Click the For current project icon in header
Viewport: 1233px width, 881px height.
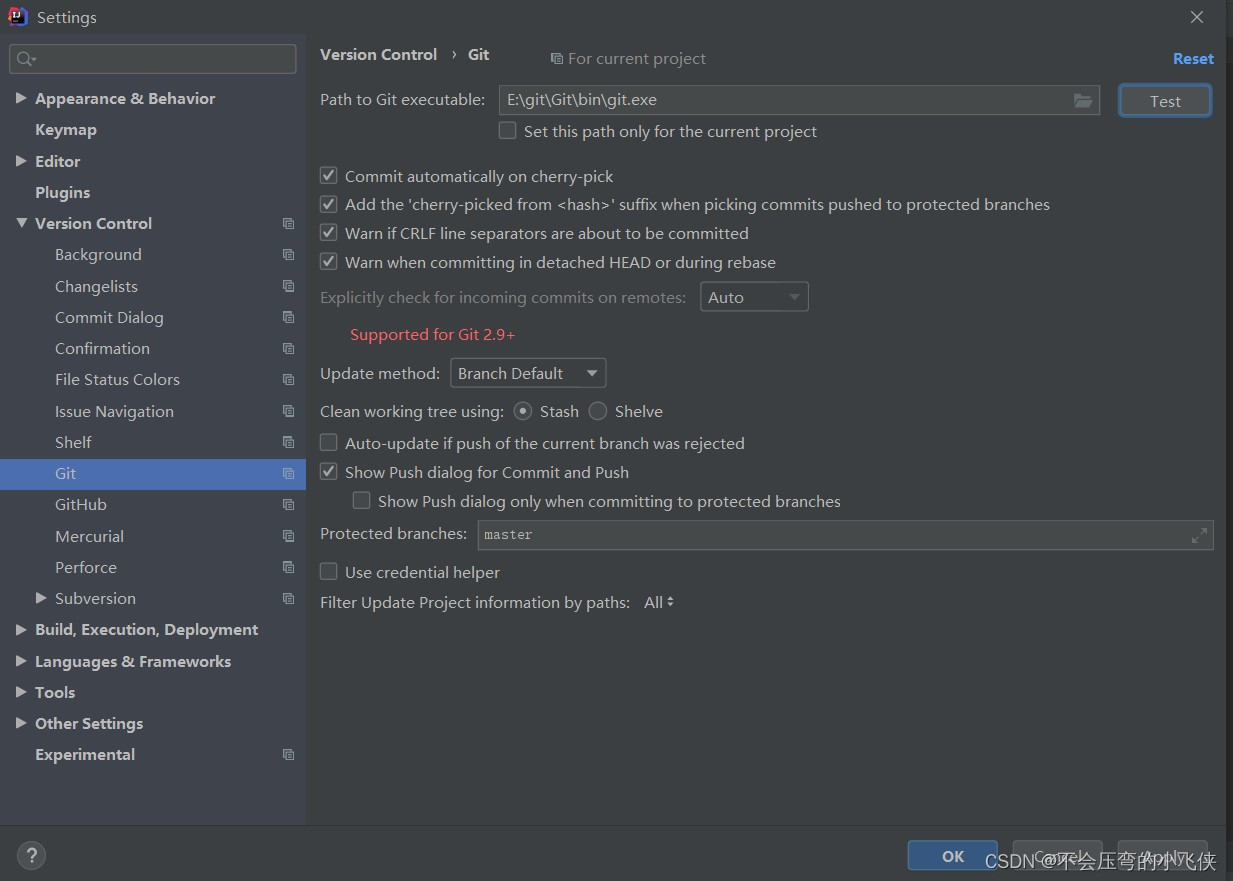[x=556, y=59]
